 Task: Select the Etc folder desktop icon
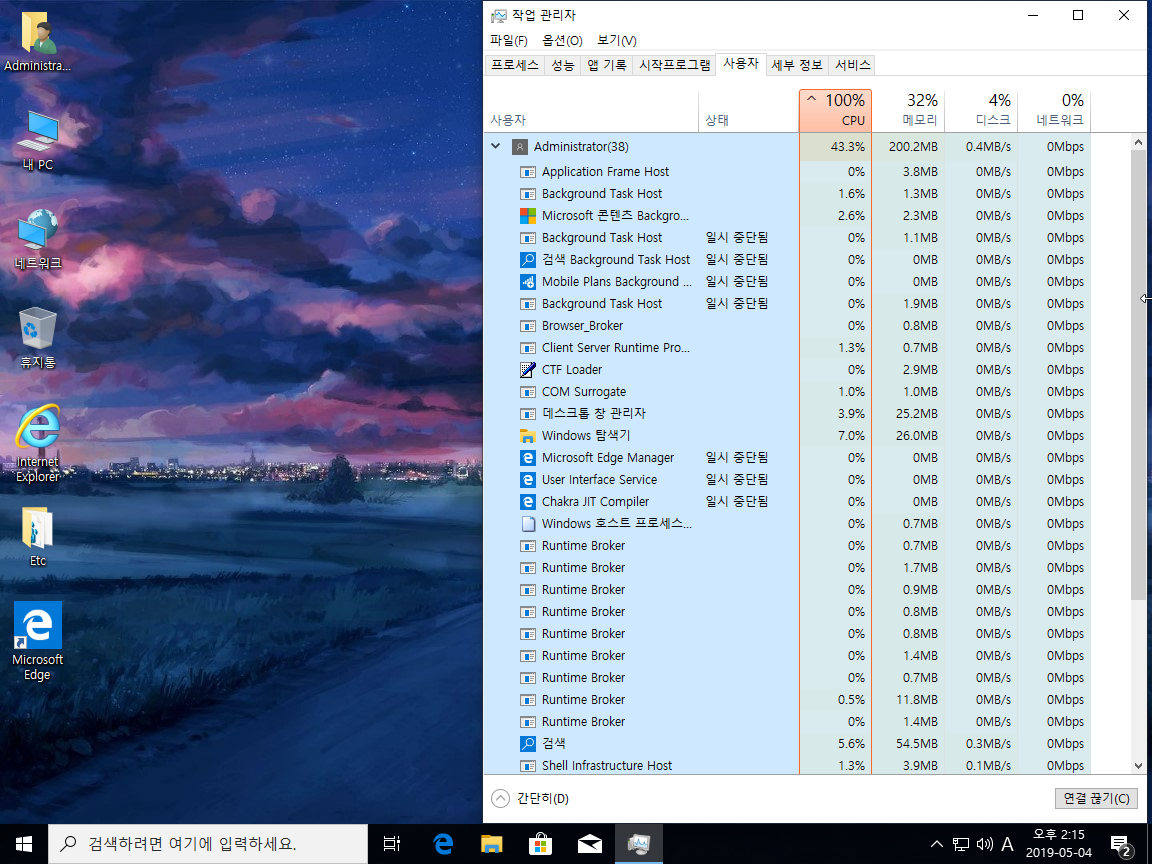[37, 537]
